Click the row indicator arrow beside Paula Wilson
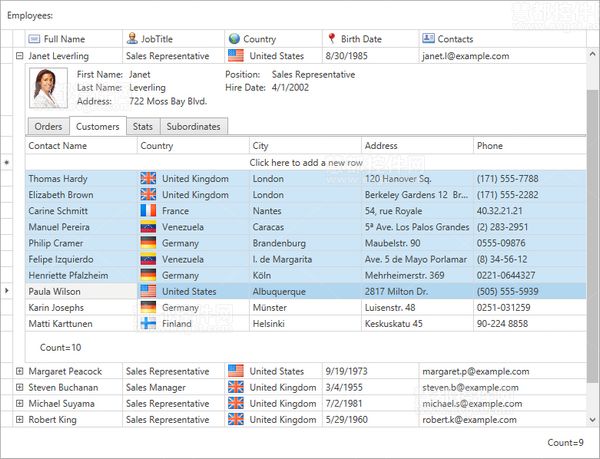The image size is (600, 459). tap(7, 291)
